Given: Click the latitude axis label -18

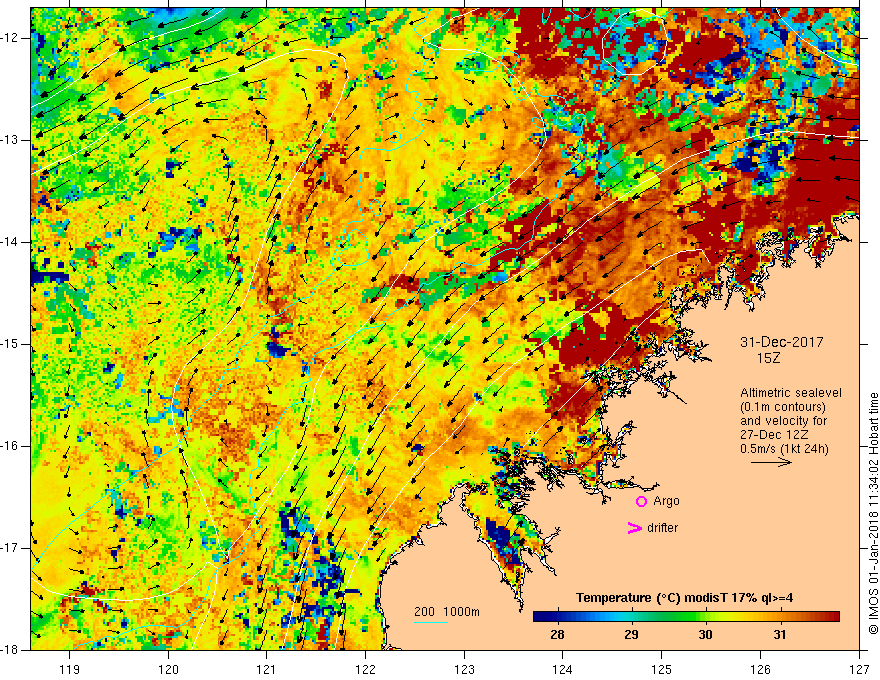Looking at the screenshot, I should (x=10, y=650).
